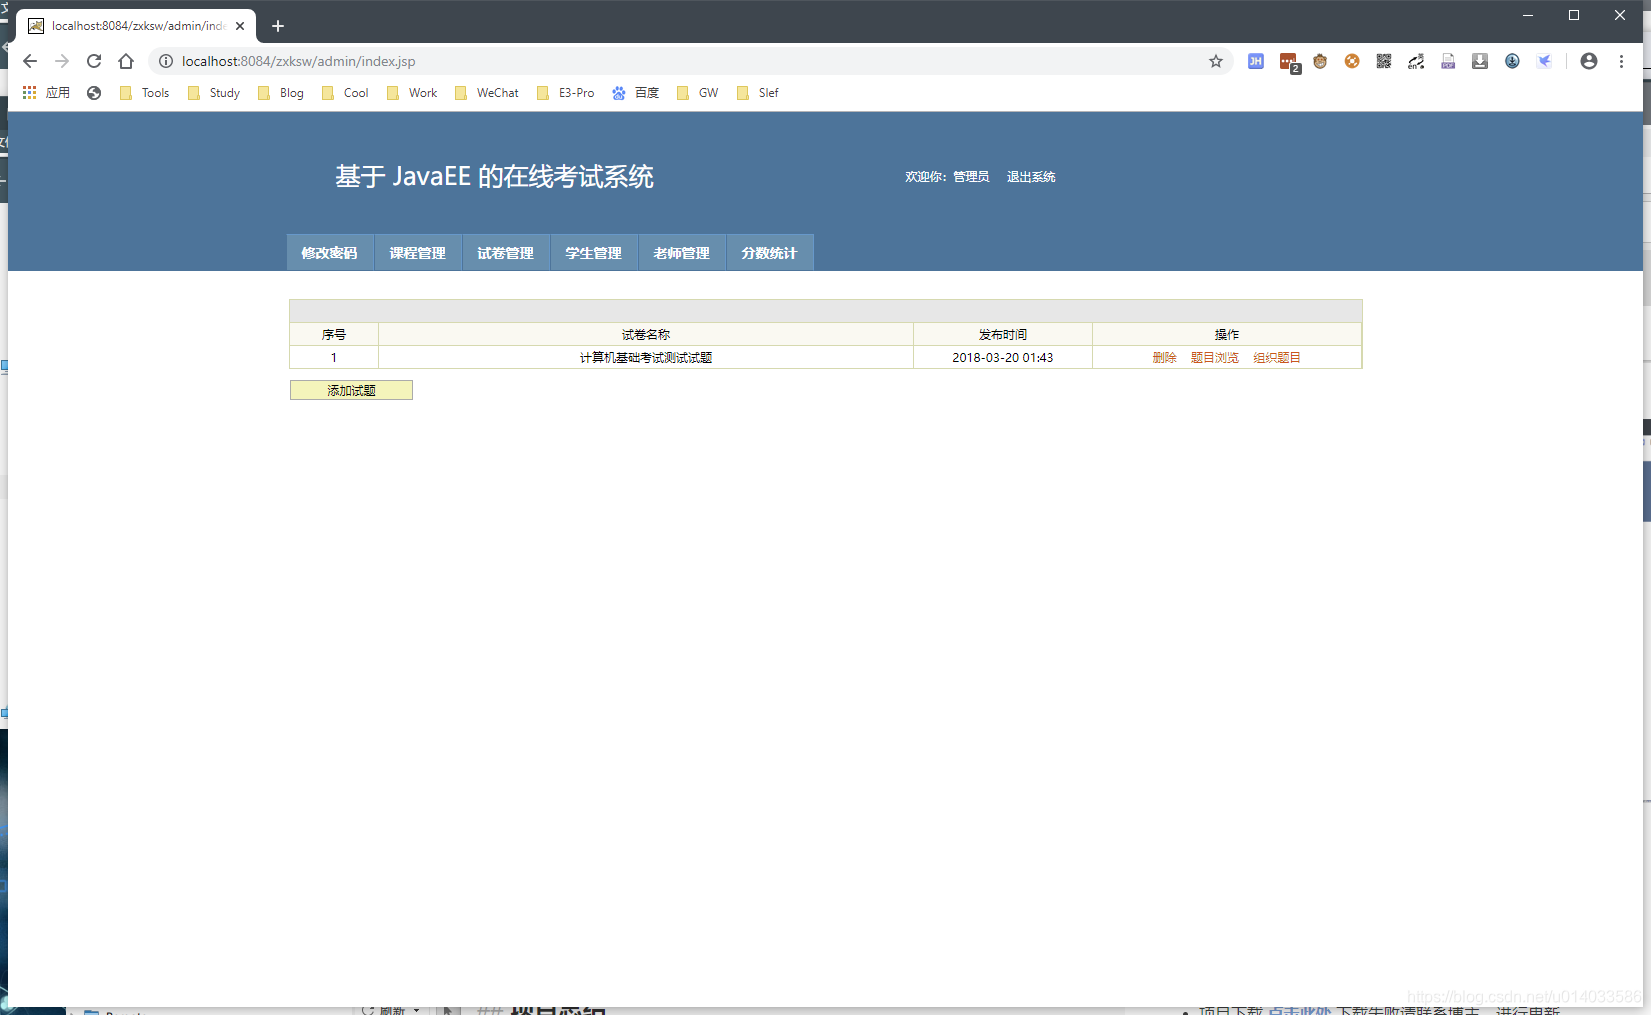Expand the Study bookmark folder
This screenshot has width=1651, height=1015.
click(214, 93)
